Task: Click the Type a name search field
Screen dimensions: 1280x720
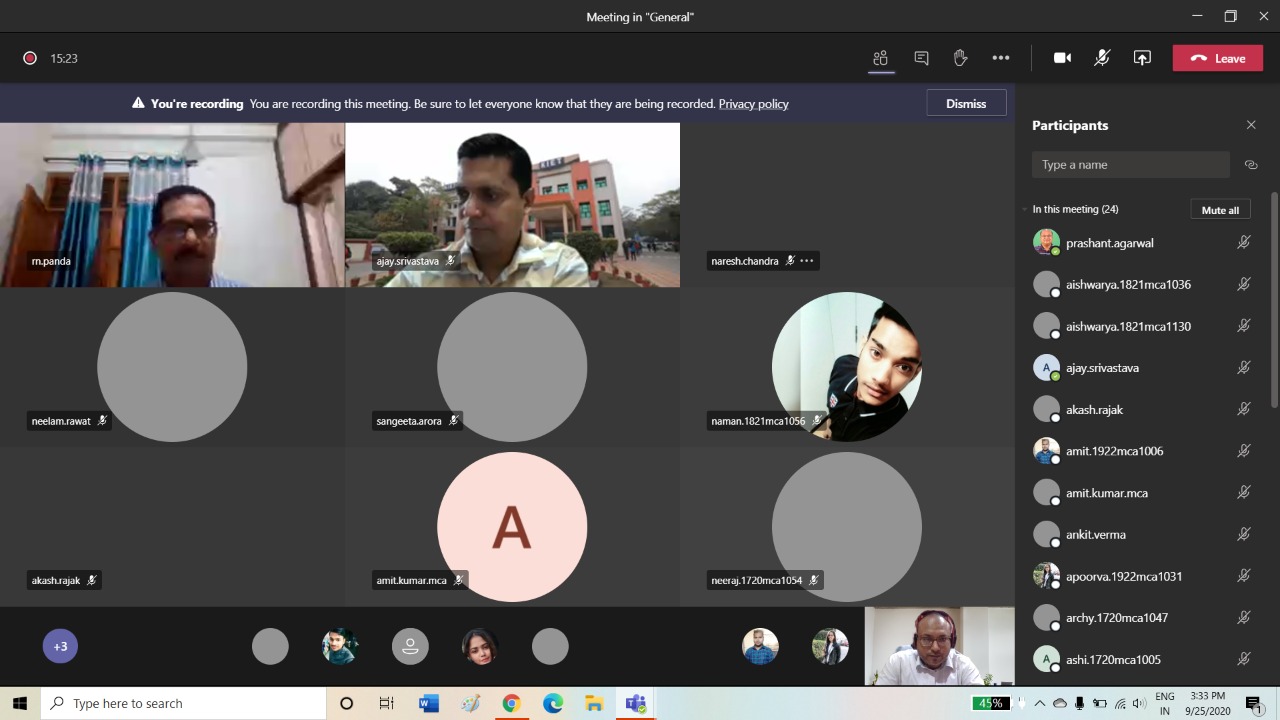Action: pyautogui.click(x=1130, y=165)
